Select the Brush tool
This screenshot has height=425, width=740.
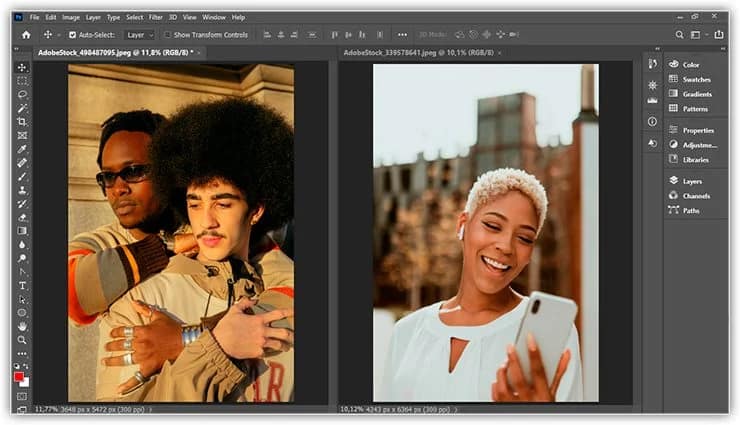coord(22,176)
